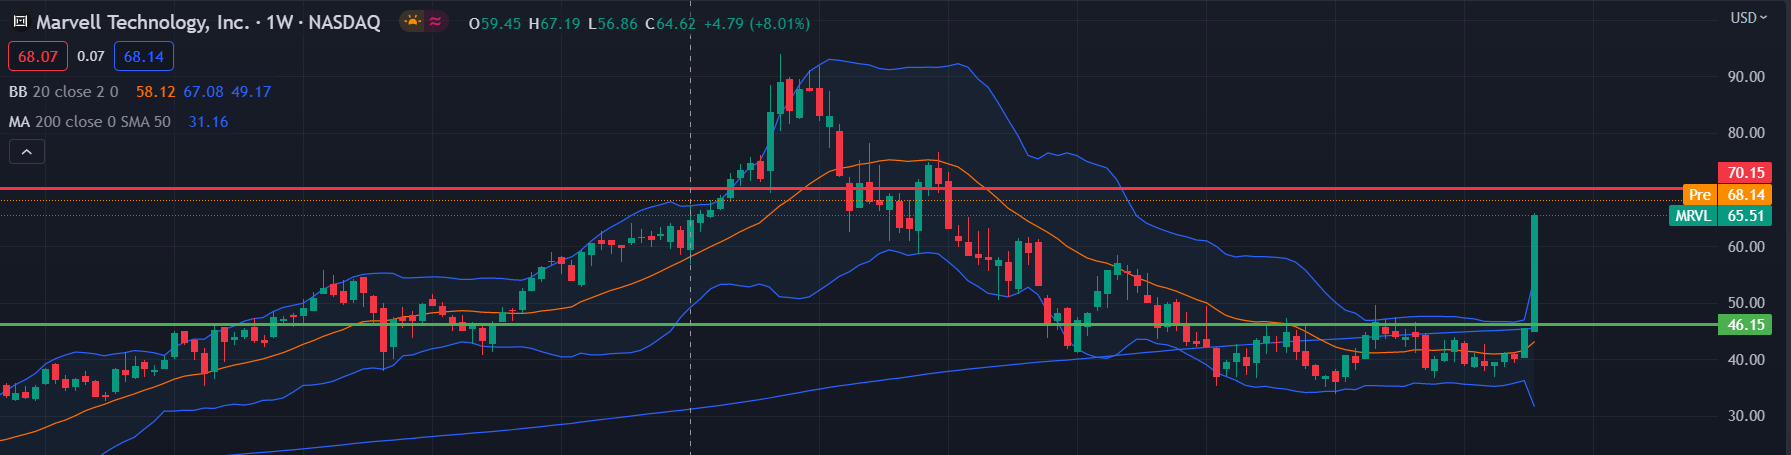
Task: Click the green MRVL 65.51 price label
Action: coord(1720,215)
